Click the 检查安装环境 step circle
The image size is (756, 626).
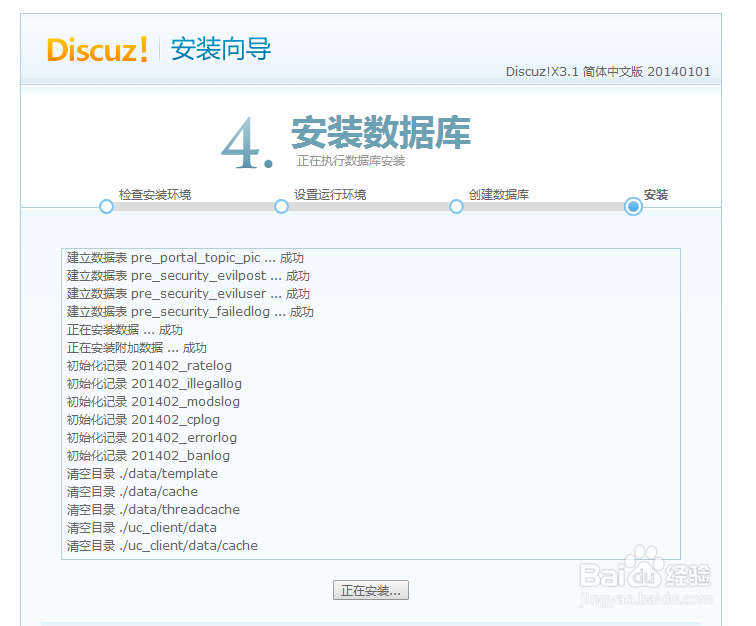coord(106,206)
